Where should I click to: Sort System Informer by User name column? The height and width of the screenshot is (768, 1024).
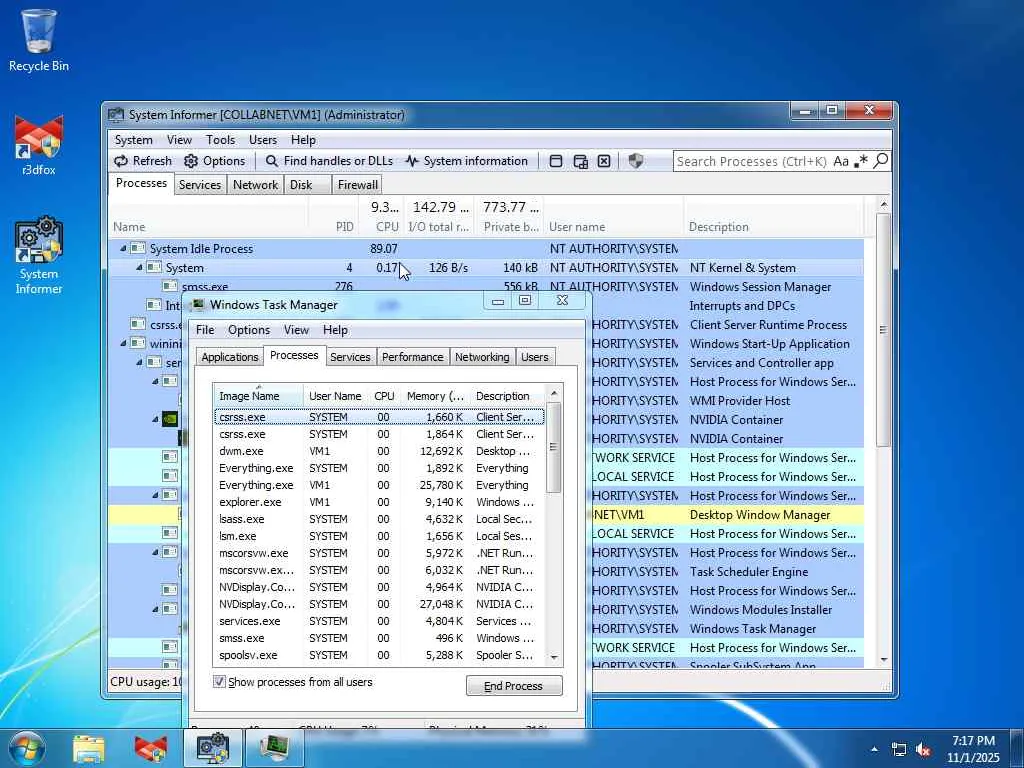coord(615,227)
